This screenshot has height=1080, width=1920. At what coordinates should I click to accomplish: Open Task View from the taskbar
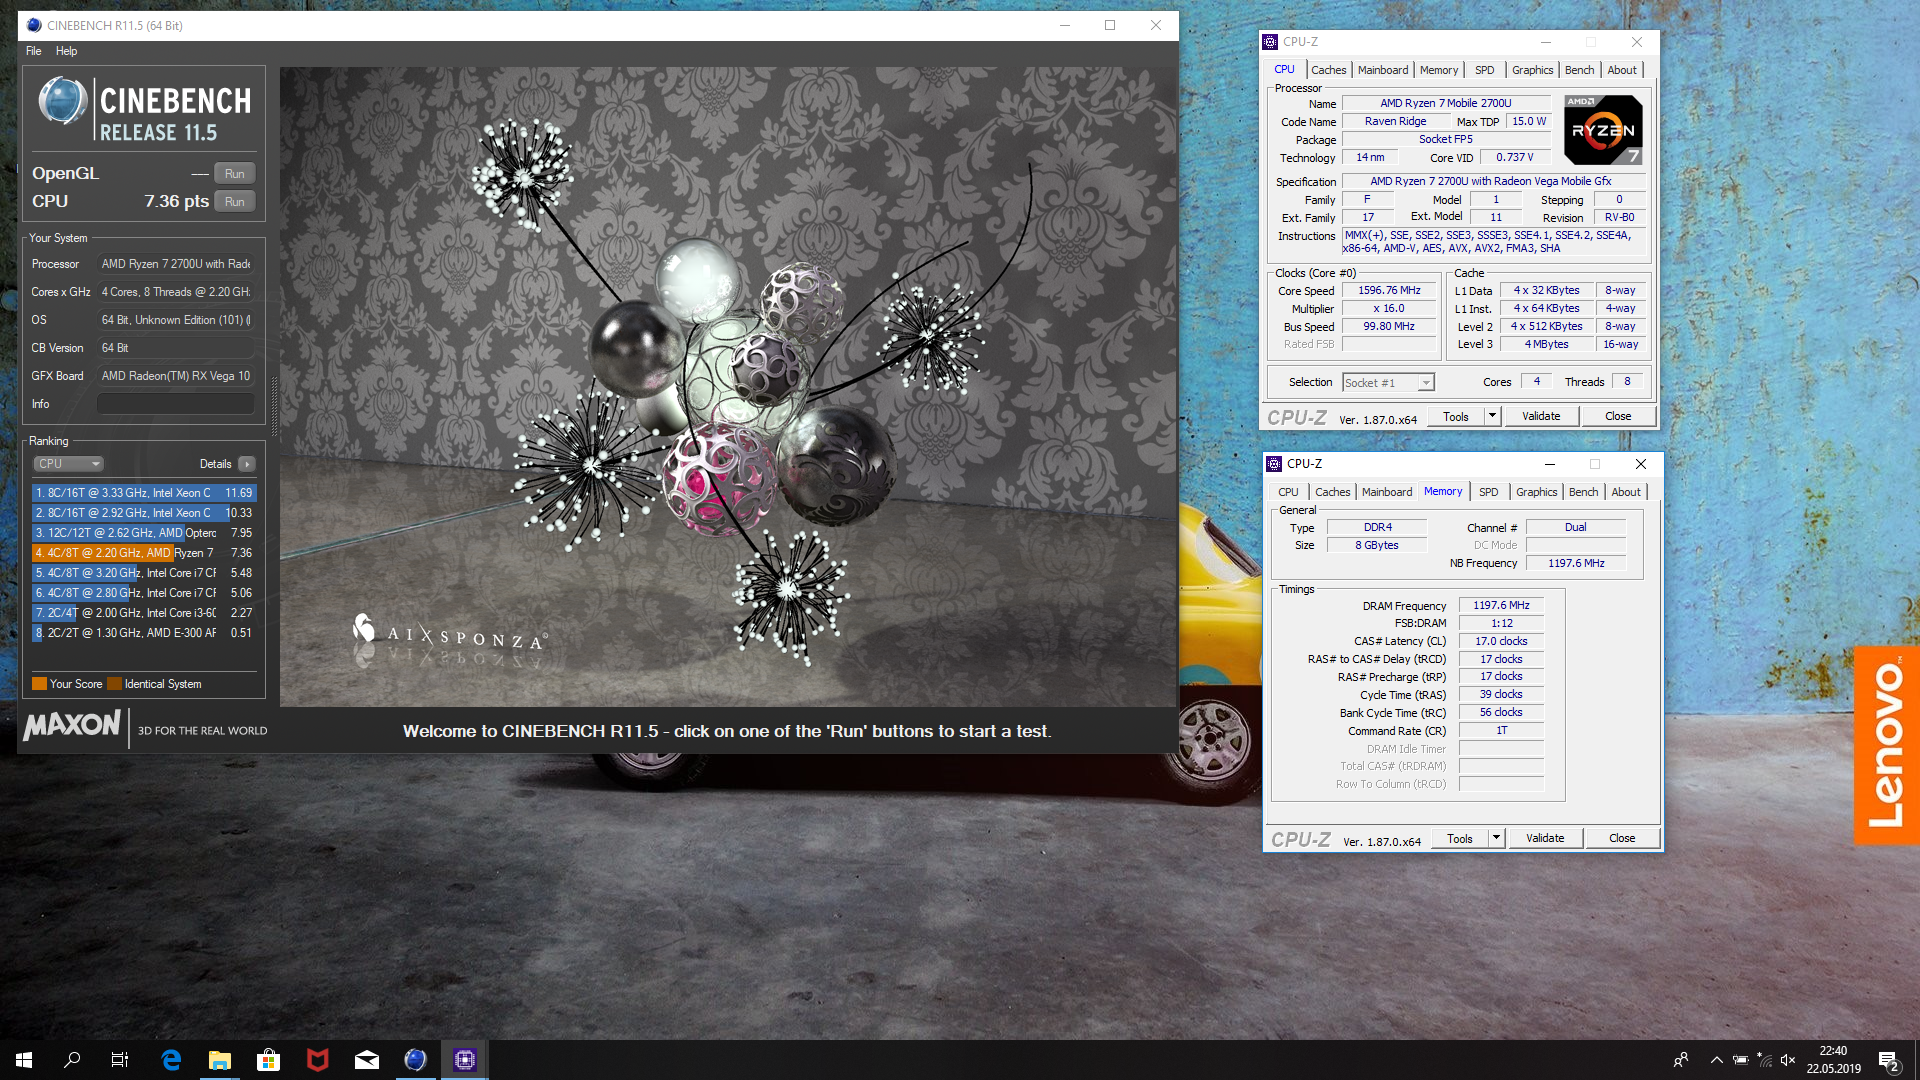coord(120,1060)
